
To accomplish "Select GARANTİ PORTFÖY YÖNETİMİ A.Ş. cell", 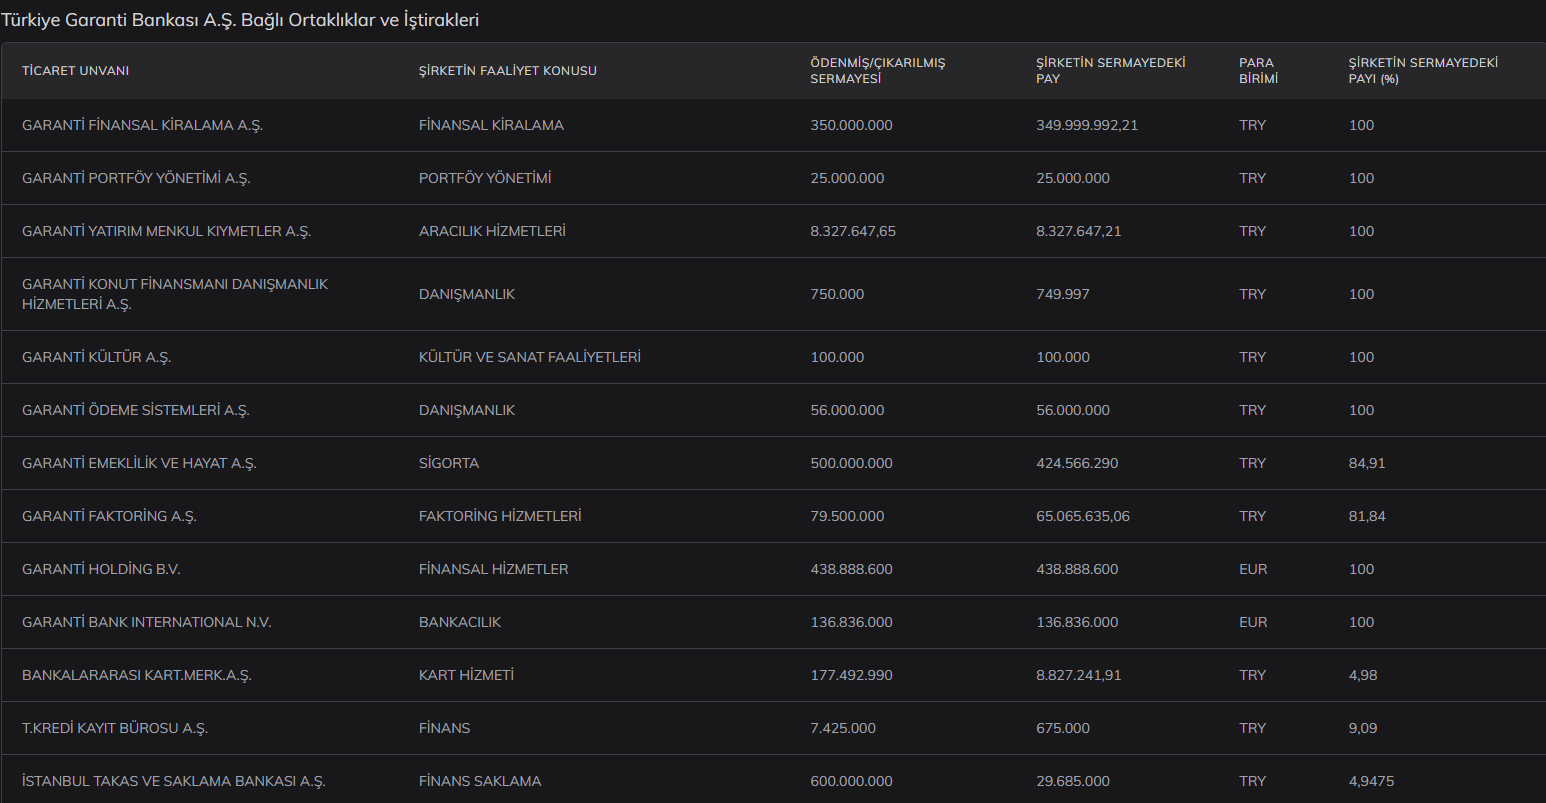I will coord(136,178).
